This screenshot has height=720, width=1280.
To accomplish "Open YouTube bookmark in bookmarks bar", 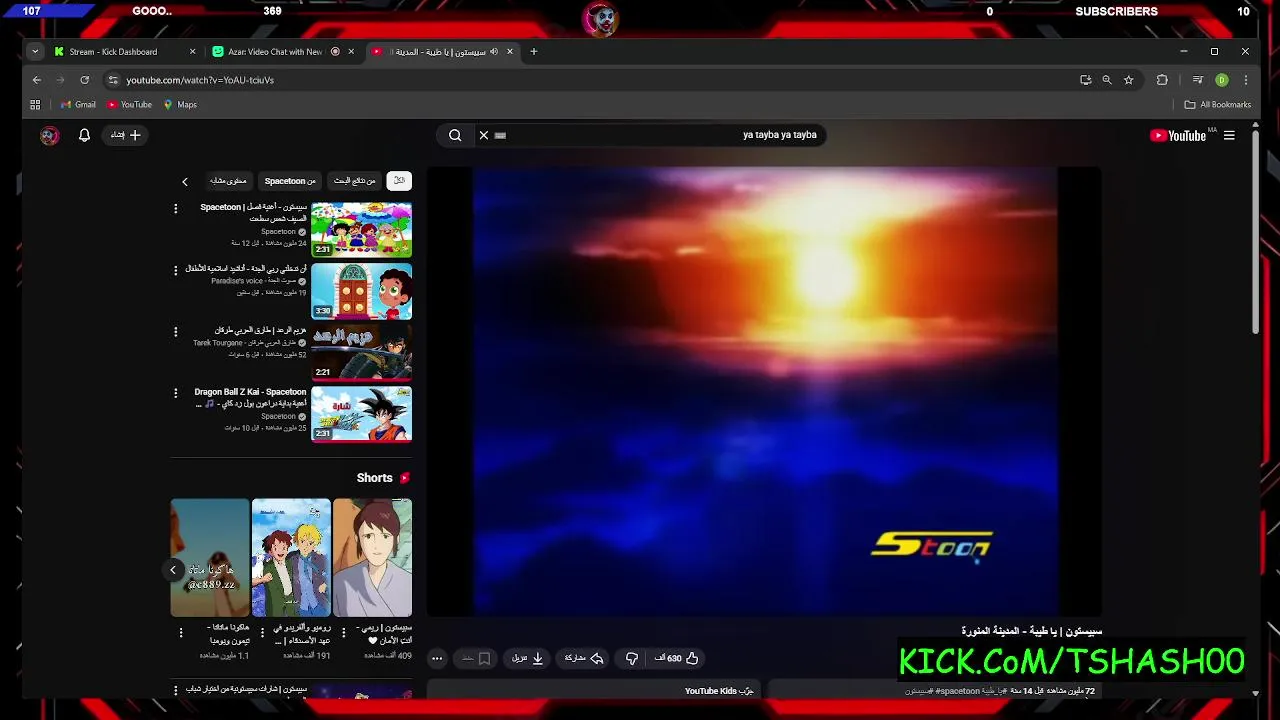I will (130, 105).
